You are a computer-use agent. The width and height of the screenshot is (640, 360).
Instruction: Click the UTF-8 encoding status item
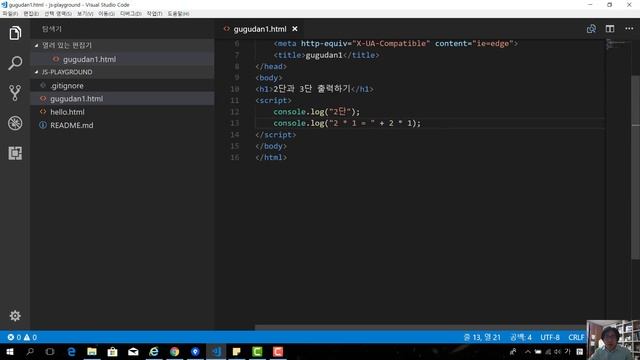[x=550, y=337]
